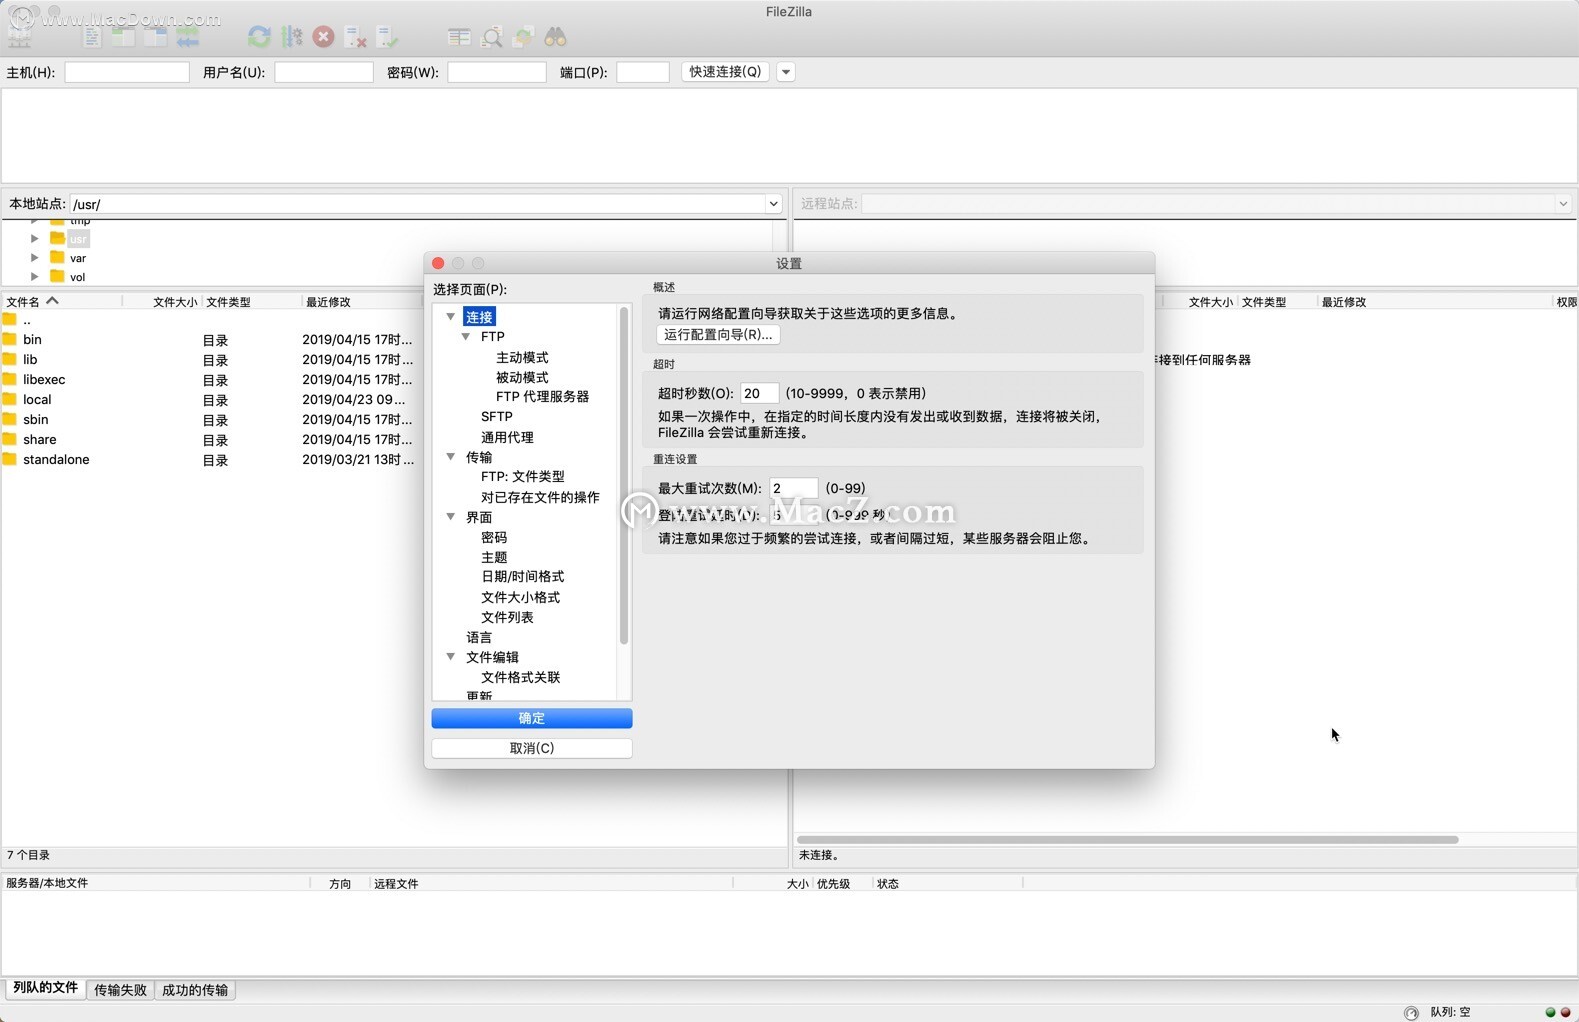Select 语言 settings page
Viewport: 1579px width, 1022px height.
tap(479, 637)
